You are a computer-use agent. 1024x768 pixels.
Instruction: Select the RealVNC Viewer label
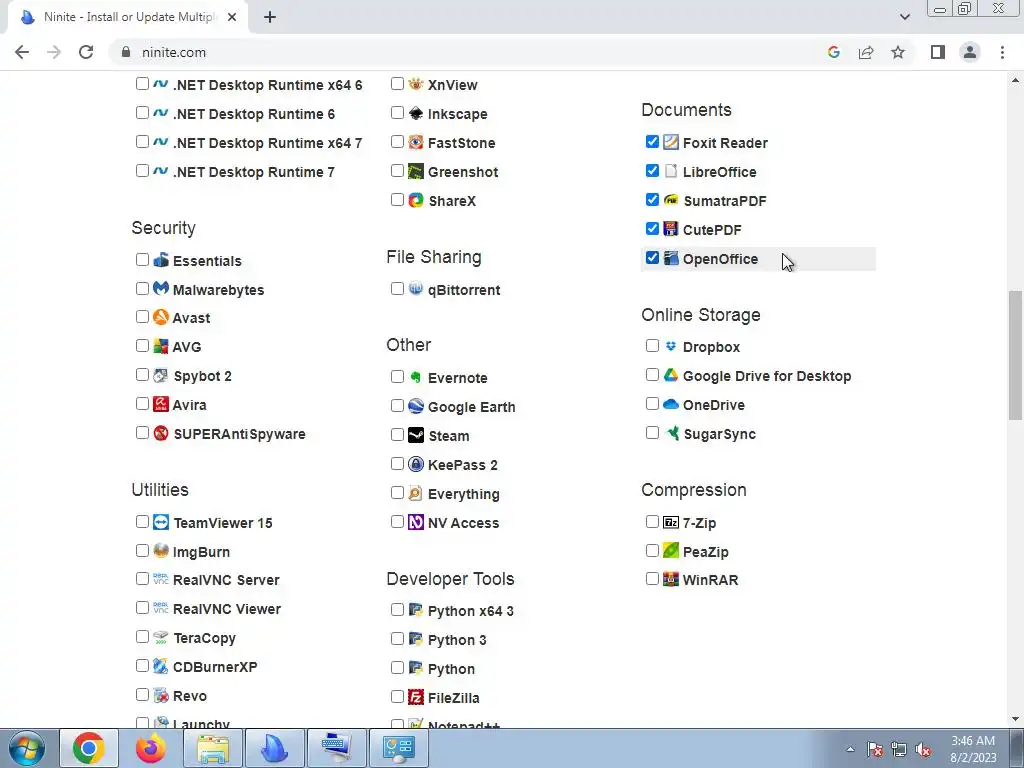pos(227,609)
